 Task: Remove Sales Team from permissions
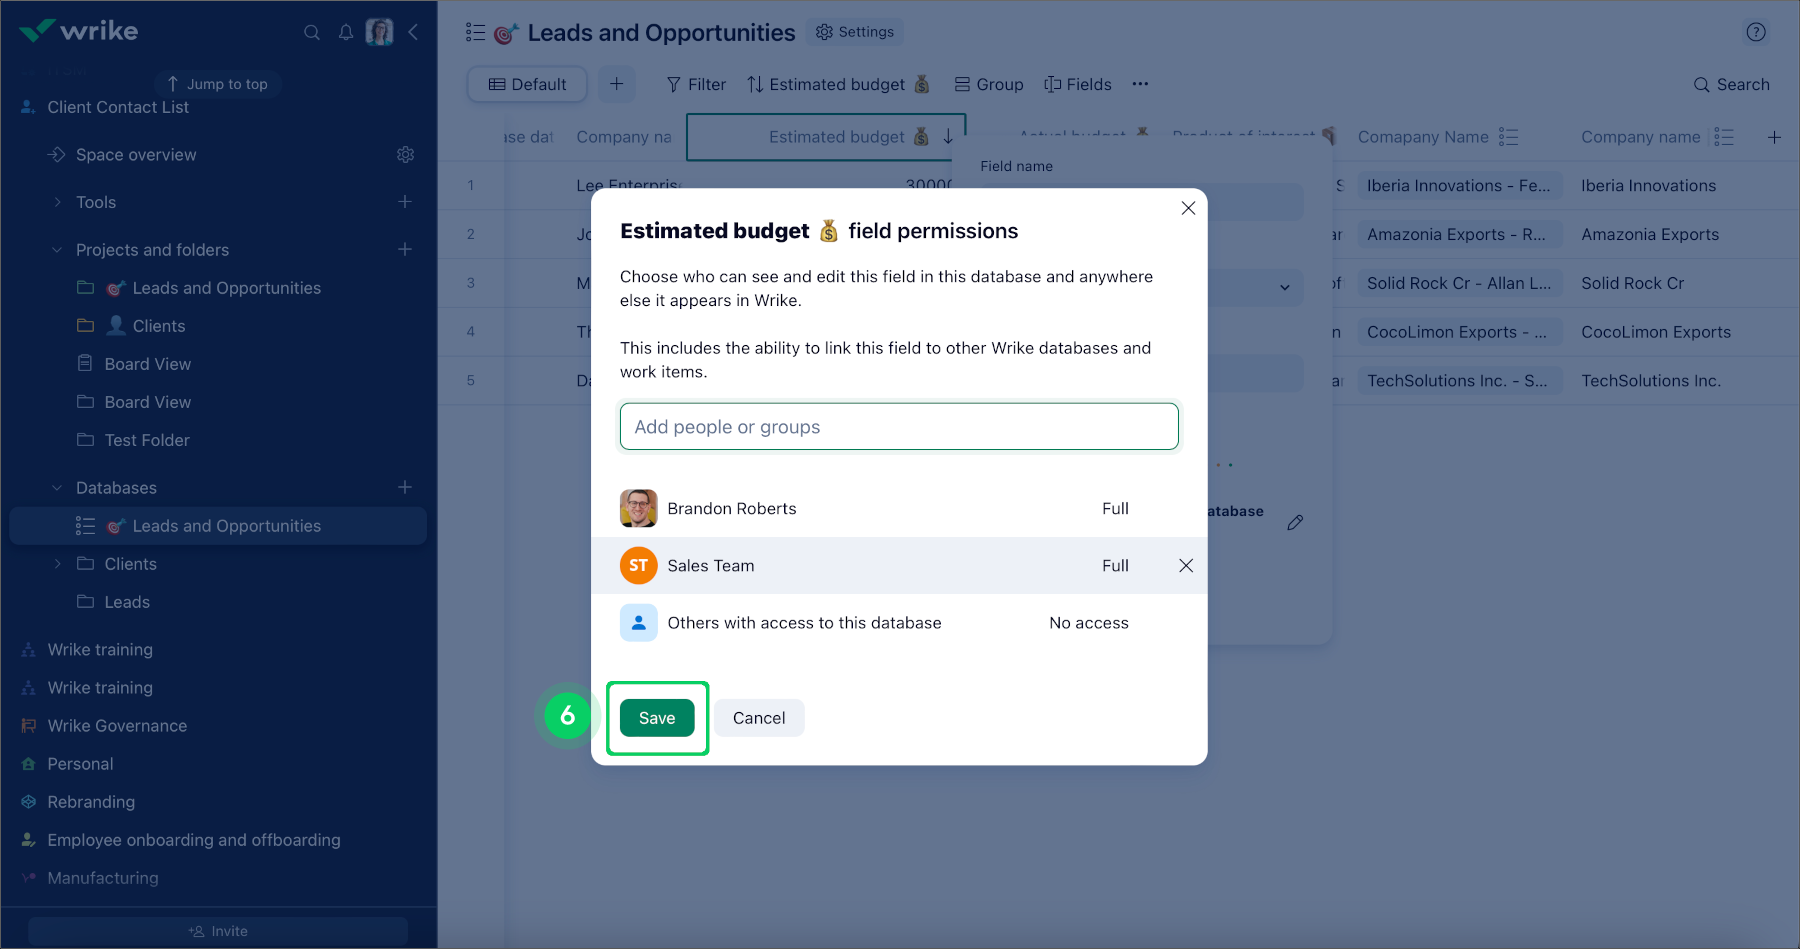tap(1186, 566)
